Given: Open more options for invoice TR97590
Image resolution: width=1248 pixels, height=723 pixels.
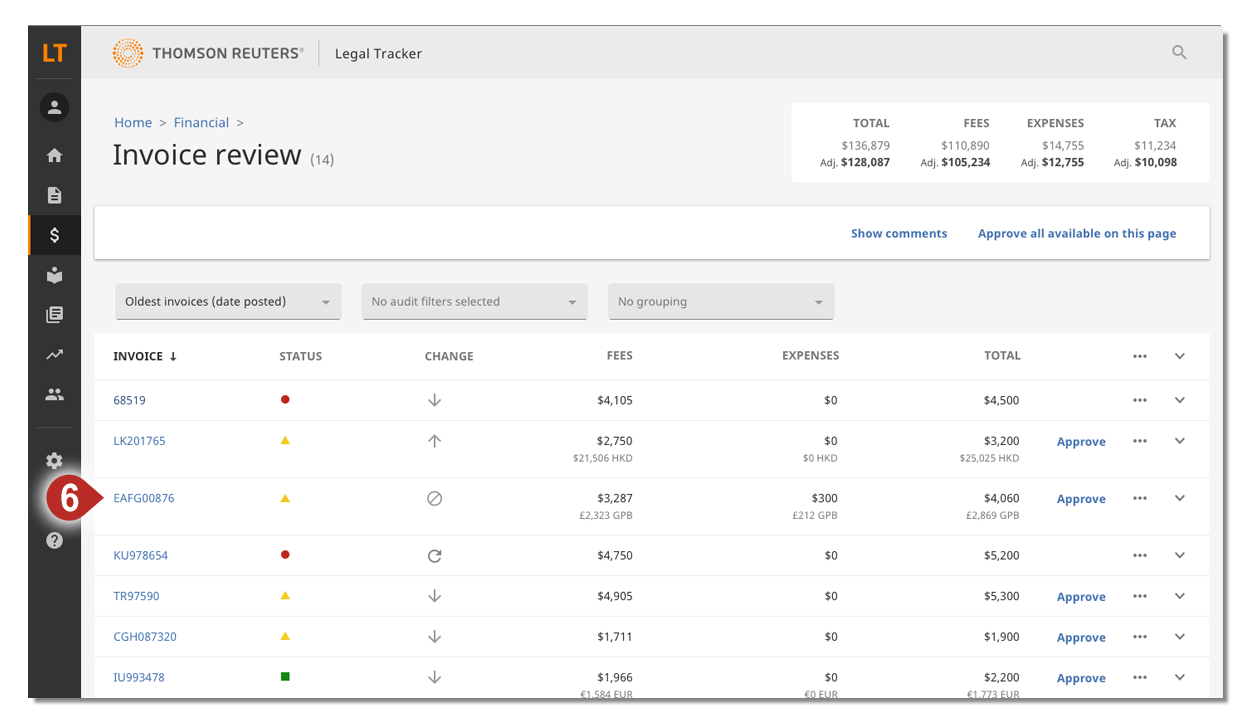Looking at the screenshot, I should click(1139, 596).
